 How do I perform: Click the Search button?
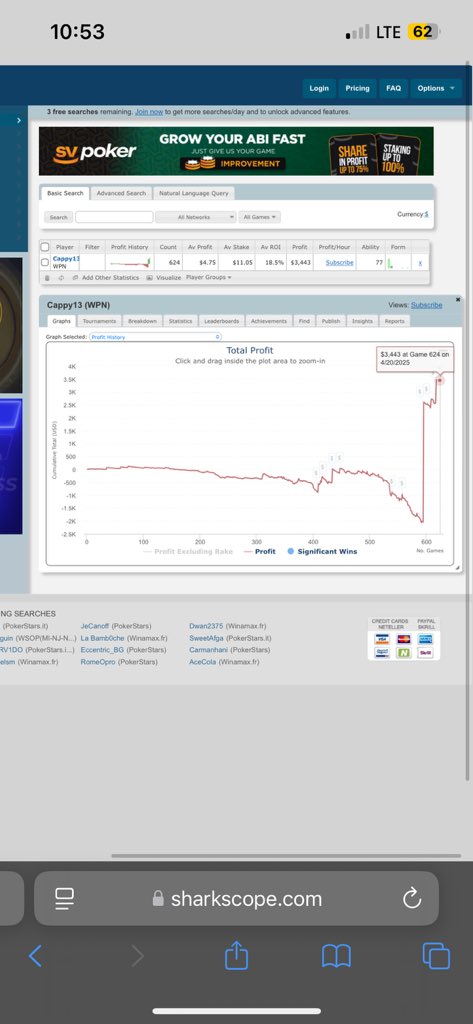pos(59,217)
